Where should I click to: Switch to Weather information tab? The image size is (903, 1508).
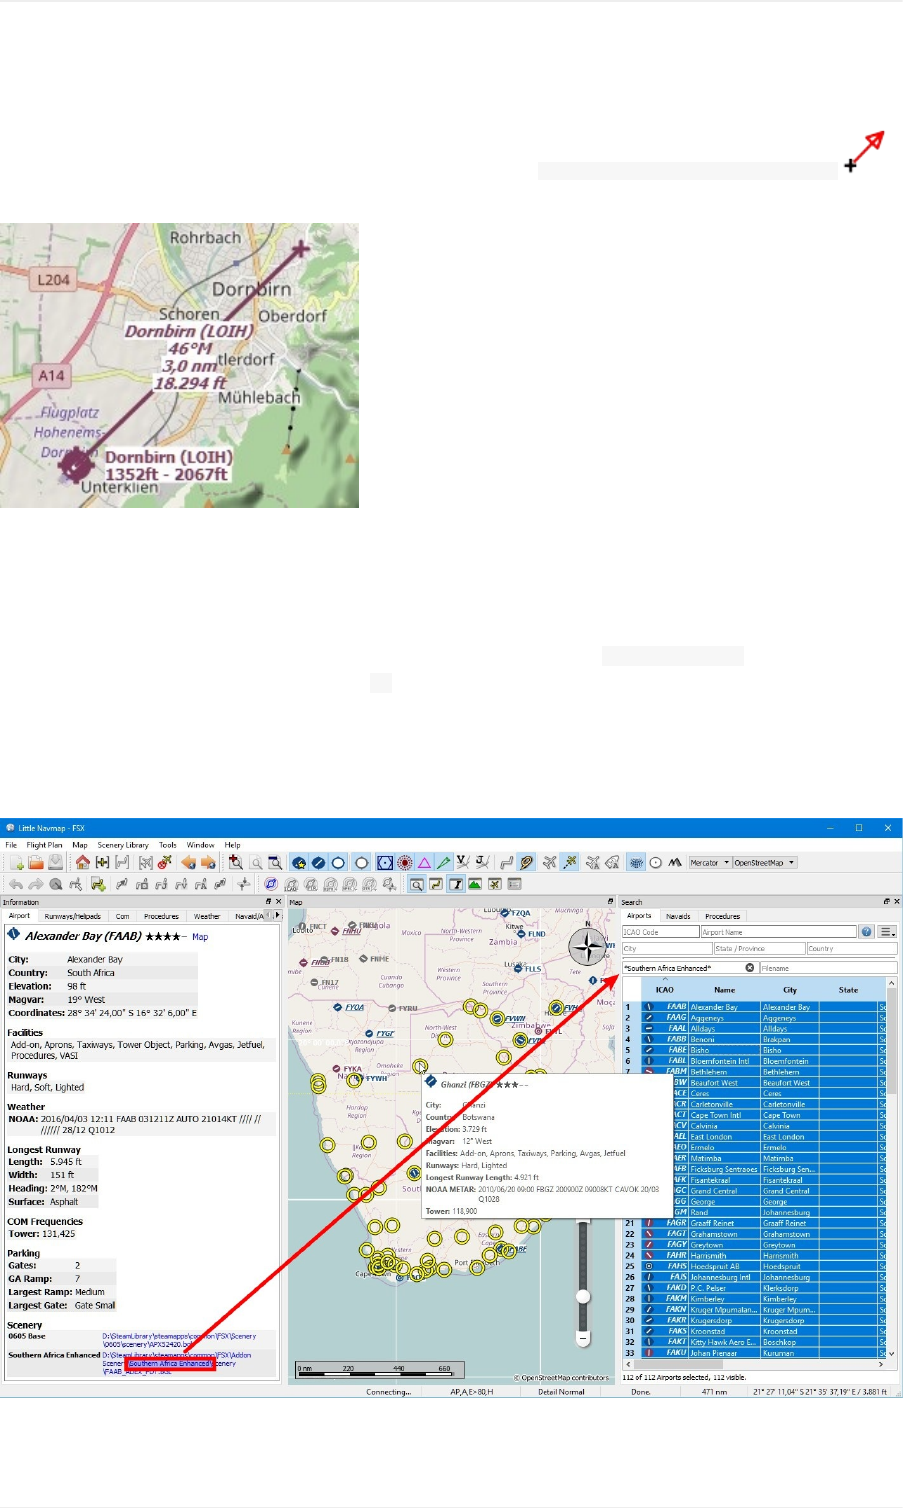pos(207,916)
